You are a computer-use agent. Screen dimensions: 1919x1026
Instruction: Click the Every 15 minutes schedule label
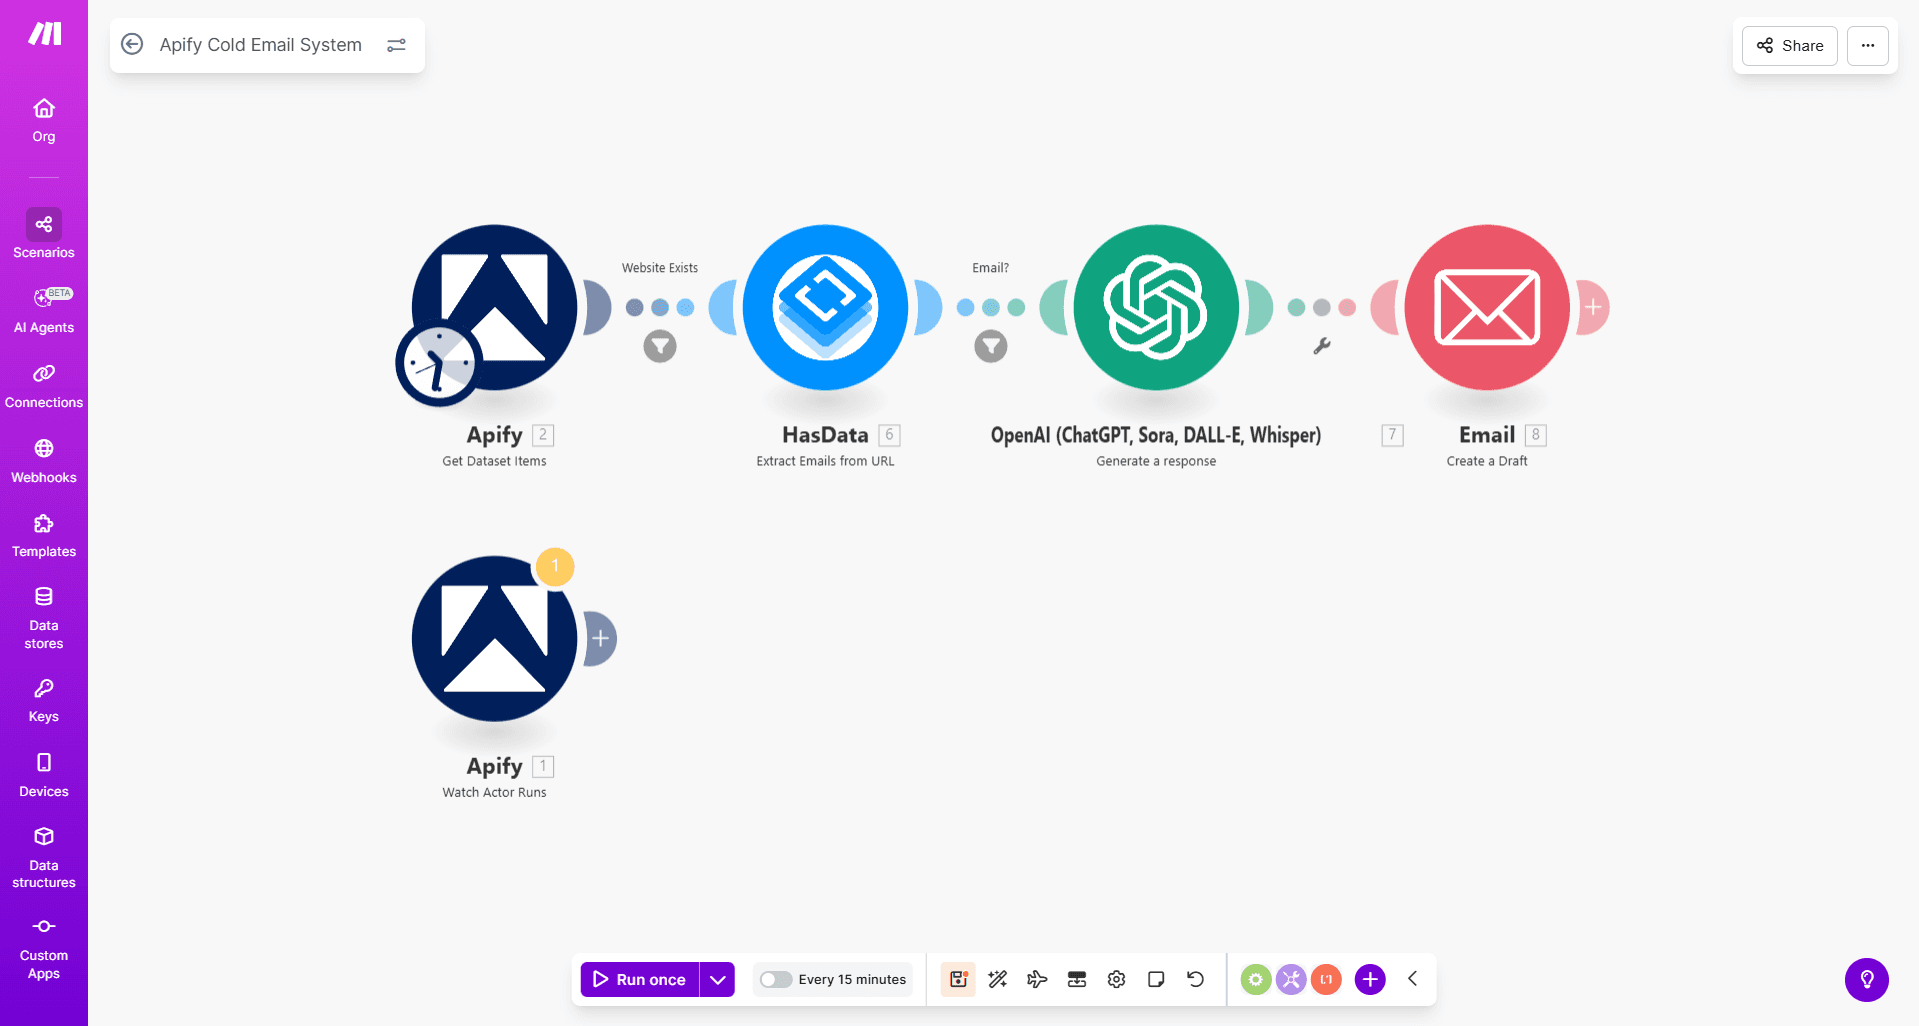pyautogui.click(x=852, y=980)
